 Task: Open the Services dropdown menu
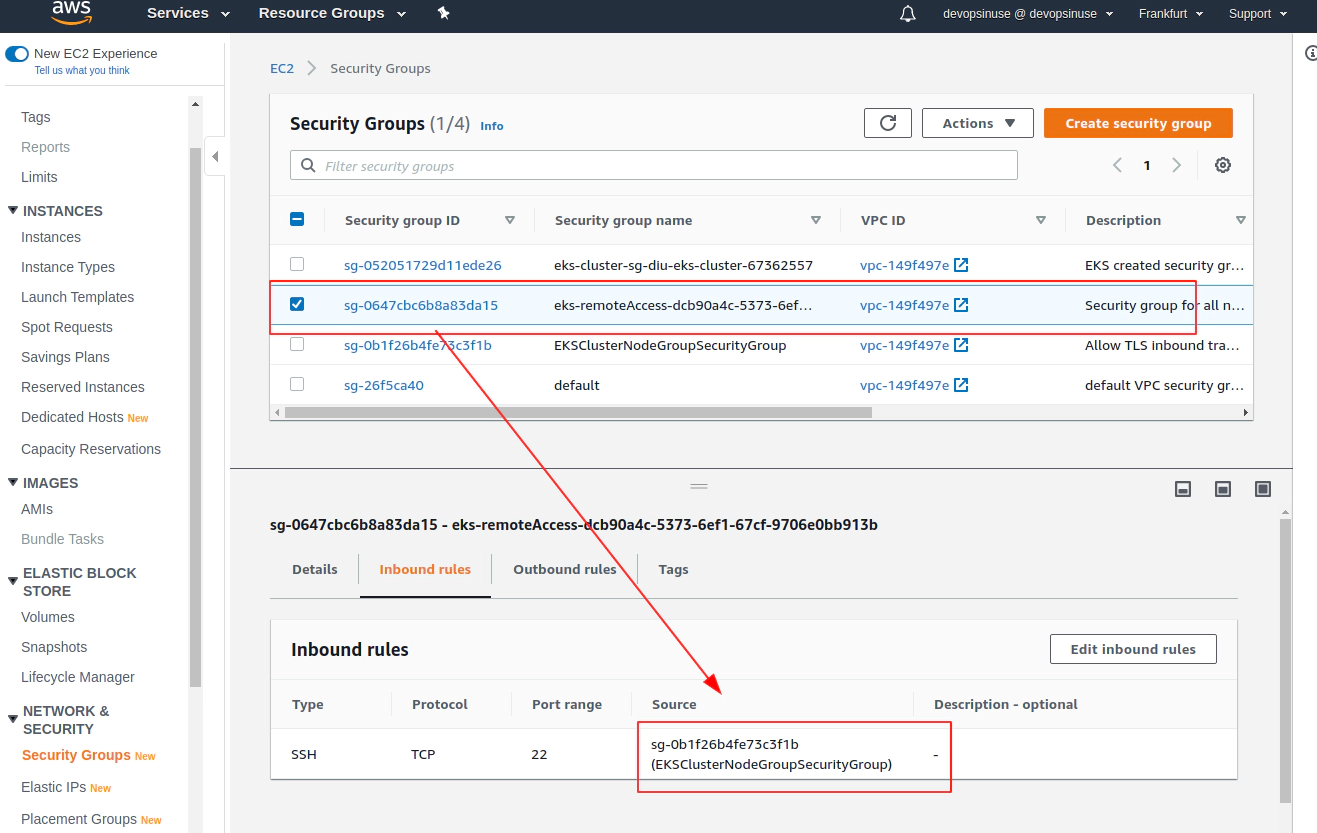pos(188,13)
